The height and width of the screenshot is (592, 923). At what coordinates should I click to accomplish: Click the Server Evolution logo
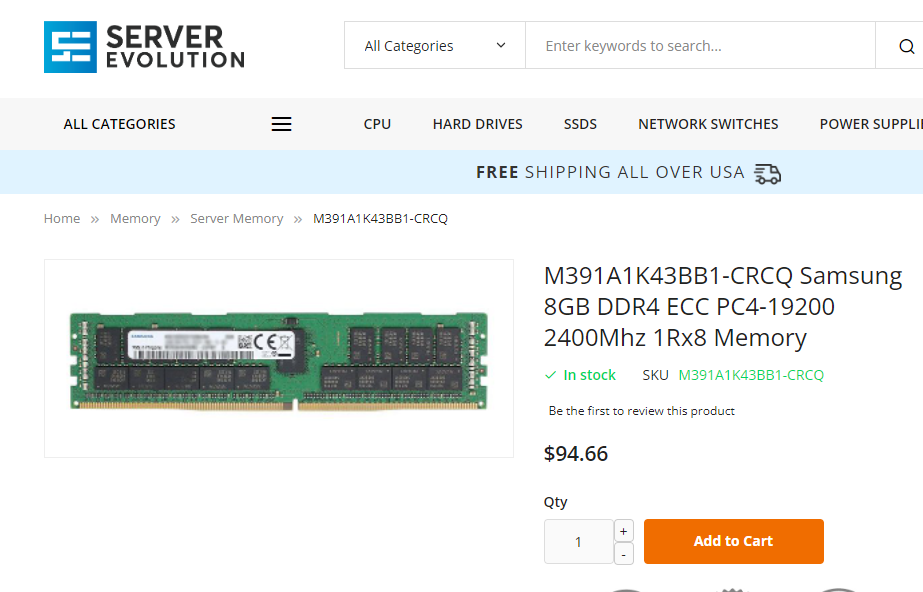click(x=144, y=47)
